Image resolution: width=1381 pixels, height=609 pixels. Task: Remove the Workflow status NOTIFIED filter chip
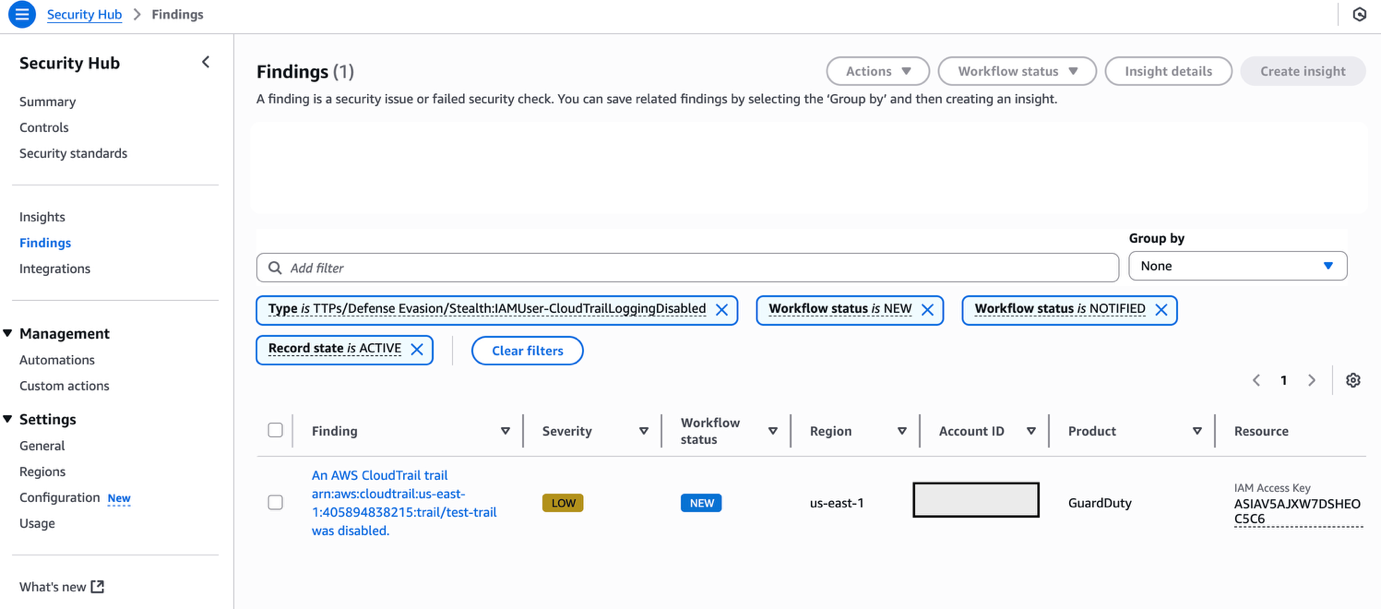point(1162,310)
